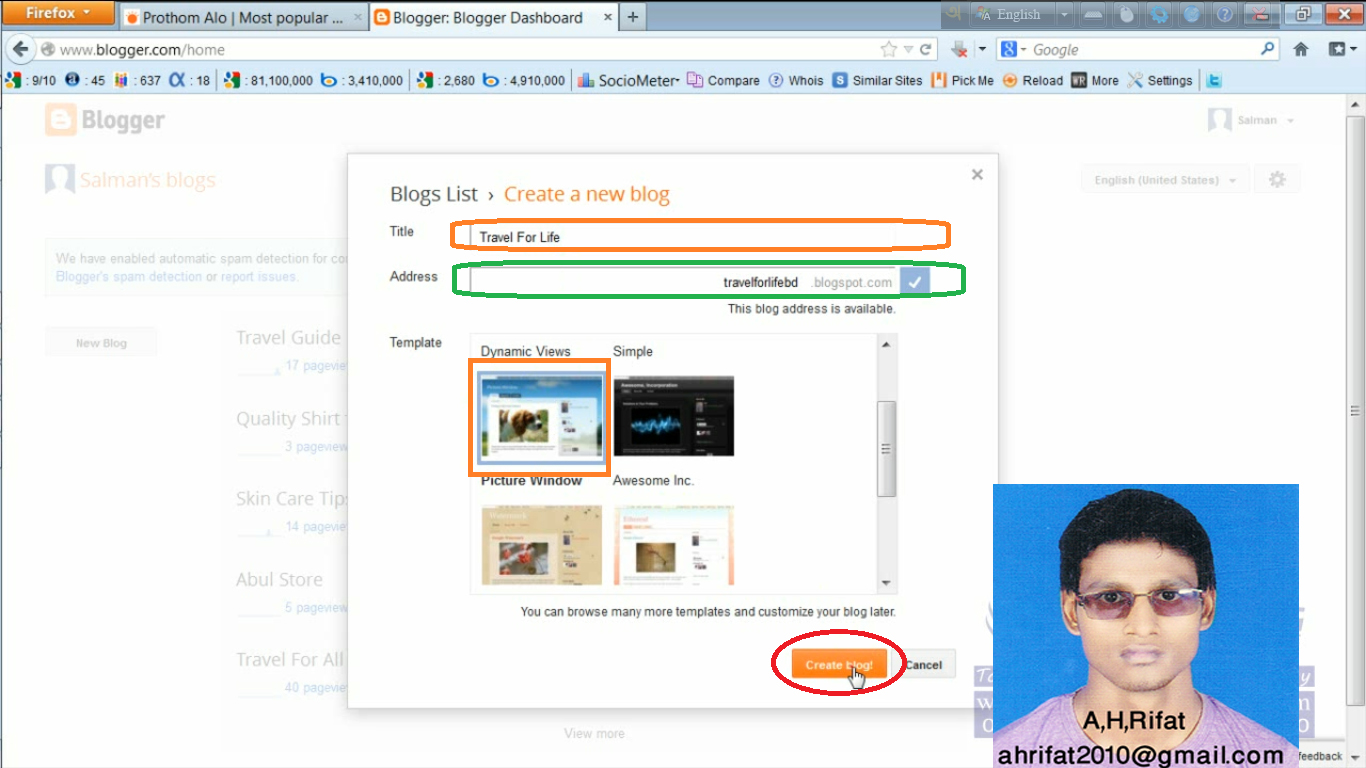The image size is (1366, 768).
Task: Click the toolbar Reload button
Action: click(1032, 80)
